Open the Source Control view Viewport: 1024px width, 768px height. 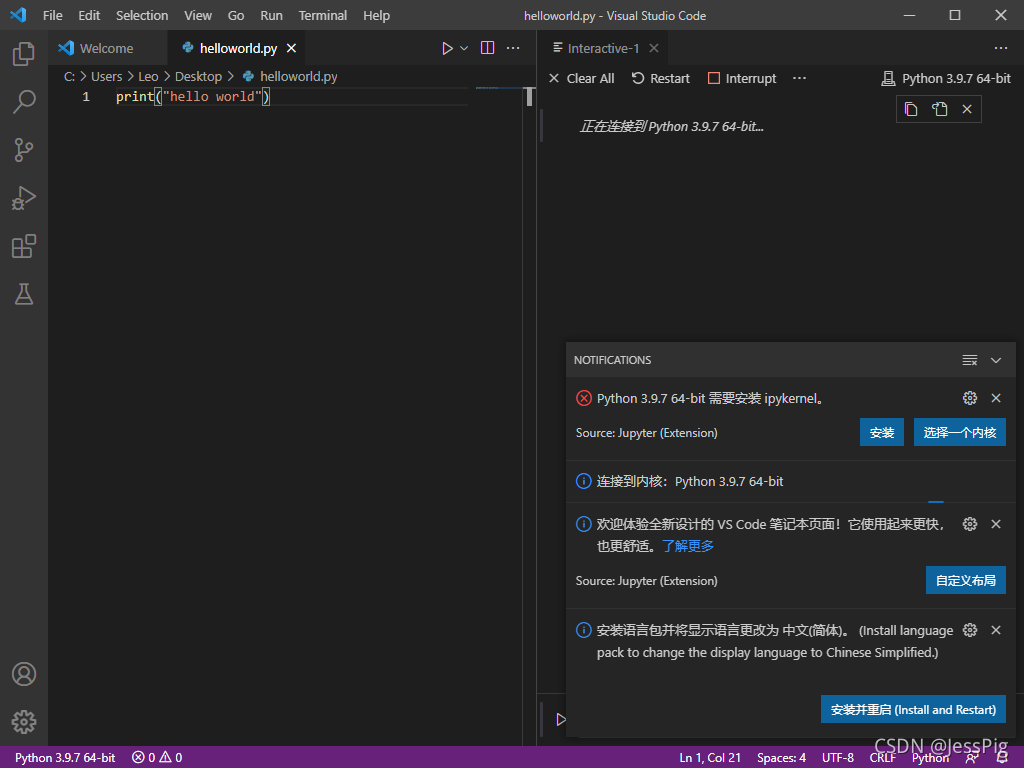pyautogui.click(x=24, y=150)
